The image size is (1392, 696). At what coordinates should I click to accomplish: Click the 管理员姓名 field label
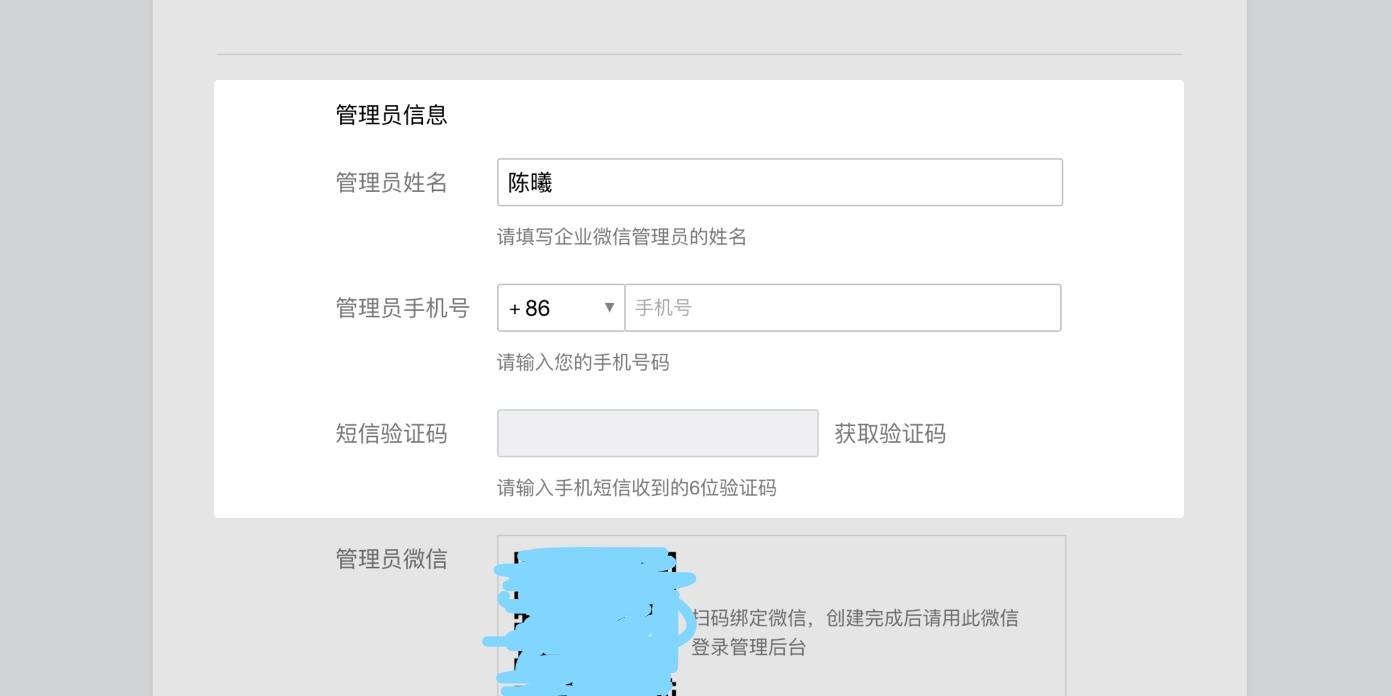[x=391, y=183]
